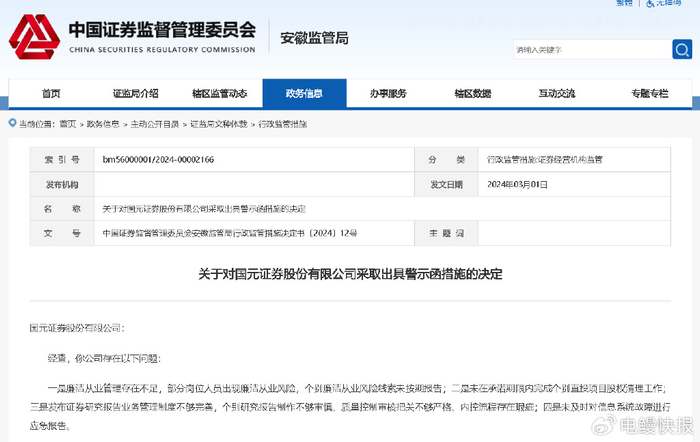Open the 专题专栏 navigation tab
The width and height of the screenshot is (700, 442).
650,93
